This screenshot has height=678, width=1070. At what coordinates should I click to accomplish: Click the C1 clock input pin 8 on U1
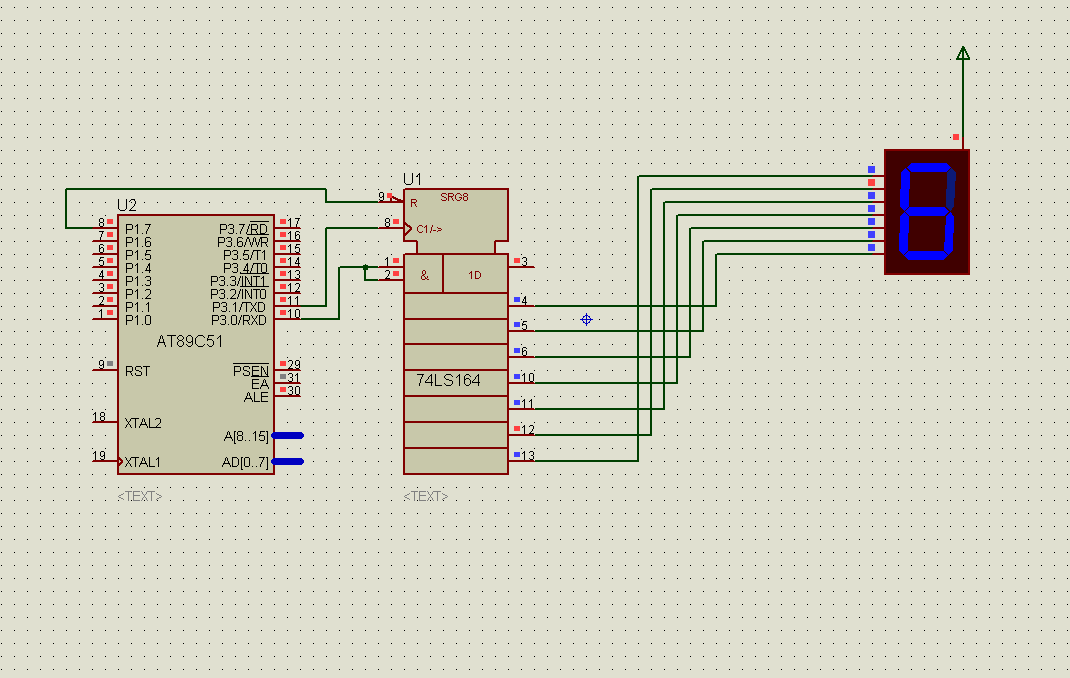391,225
